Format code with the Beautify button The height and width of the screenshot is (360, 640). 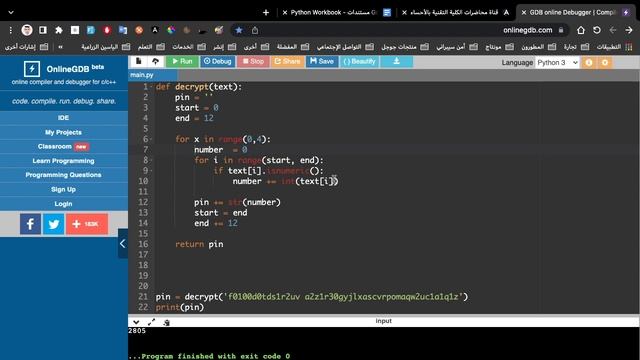359,61
